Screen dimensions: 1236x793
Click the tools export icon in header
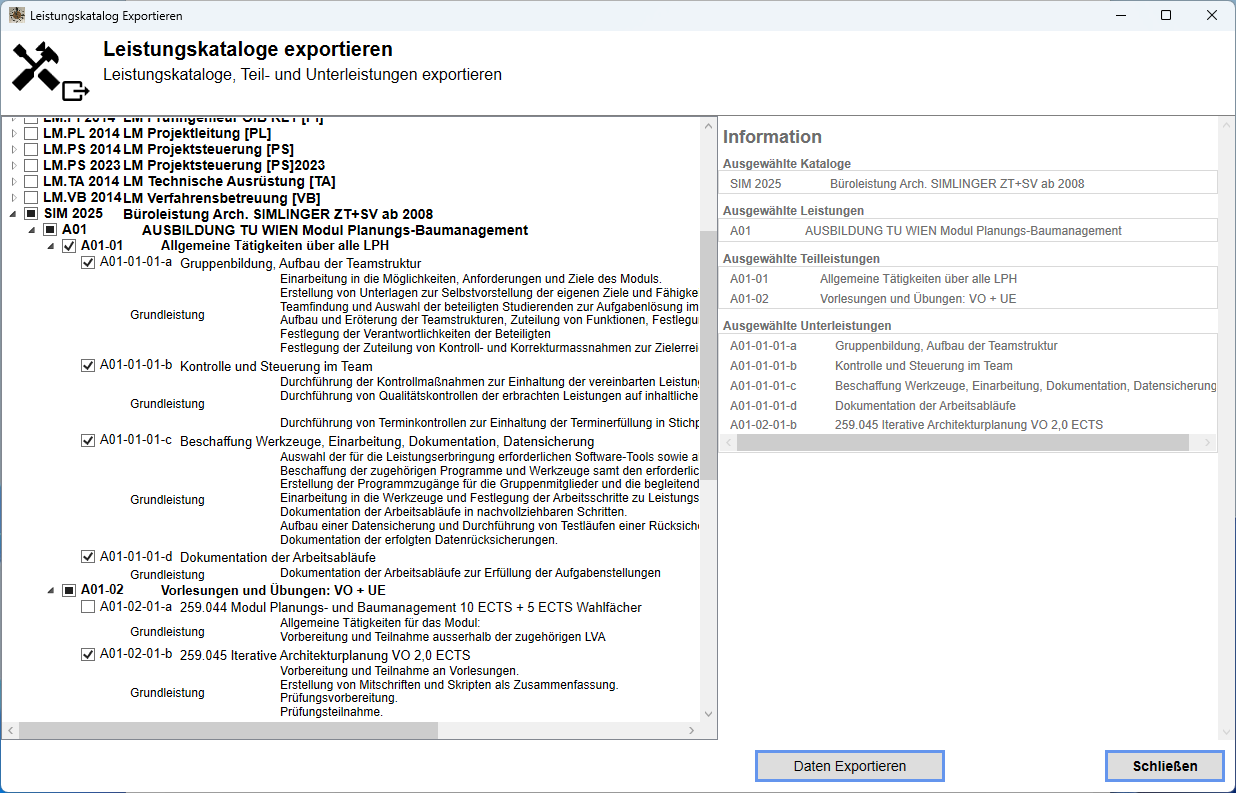pyautogui.click(x=50, y=72)
